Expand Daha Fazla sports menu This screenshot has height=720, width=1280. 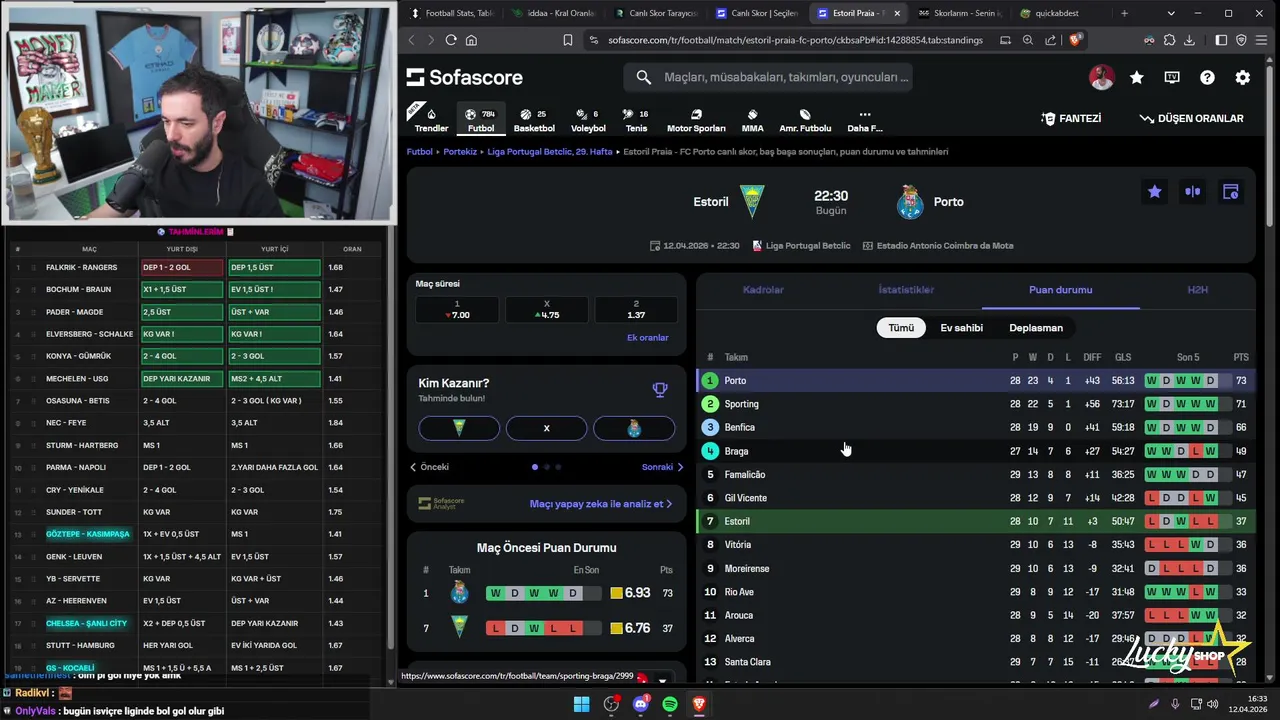tap(864, 119)
